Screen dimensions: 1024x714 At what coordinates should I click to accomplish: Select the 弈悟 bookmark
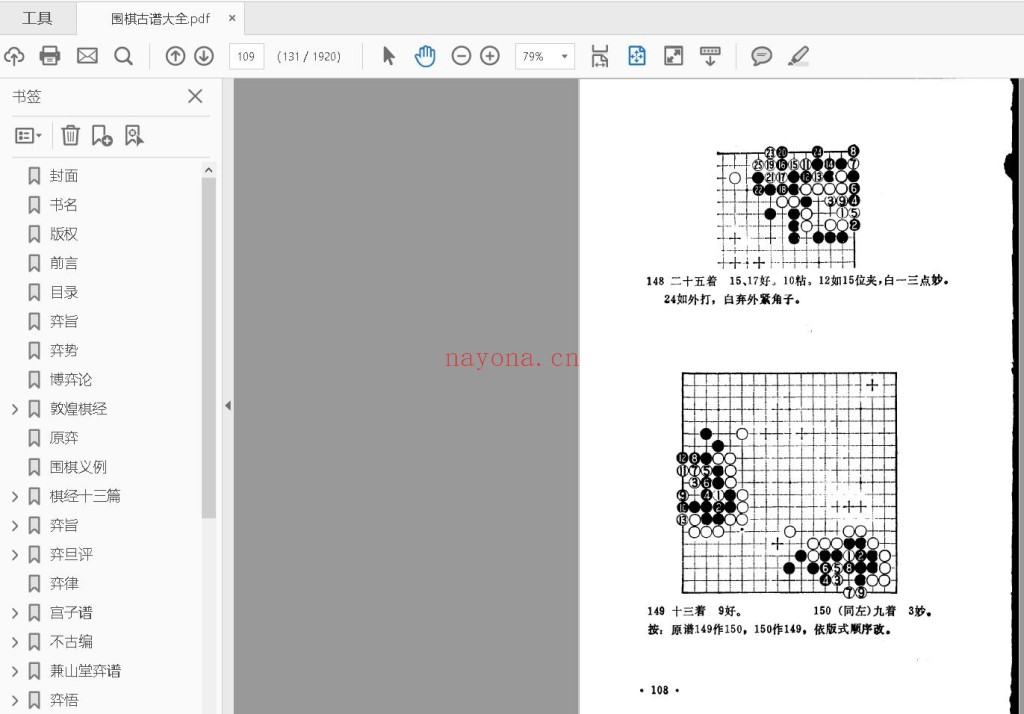point(64,700)
